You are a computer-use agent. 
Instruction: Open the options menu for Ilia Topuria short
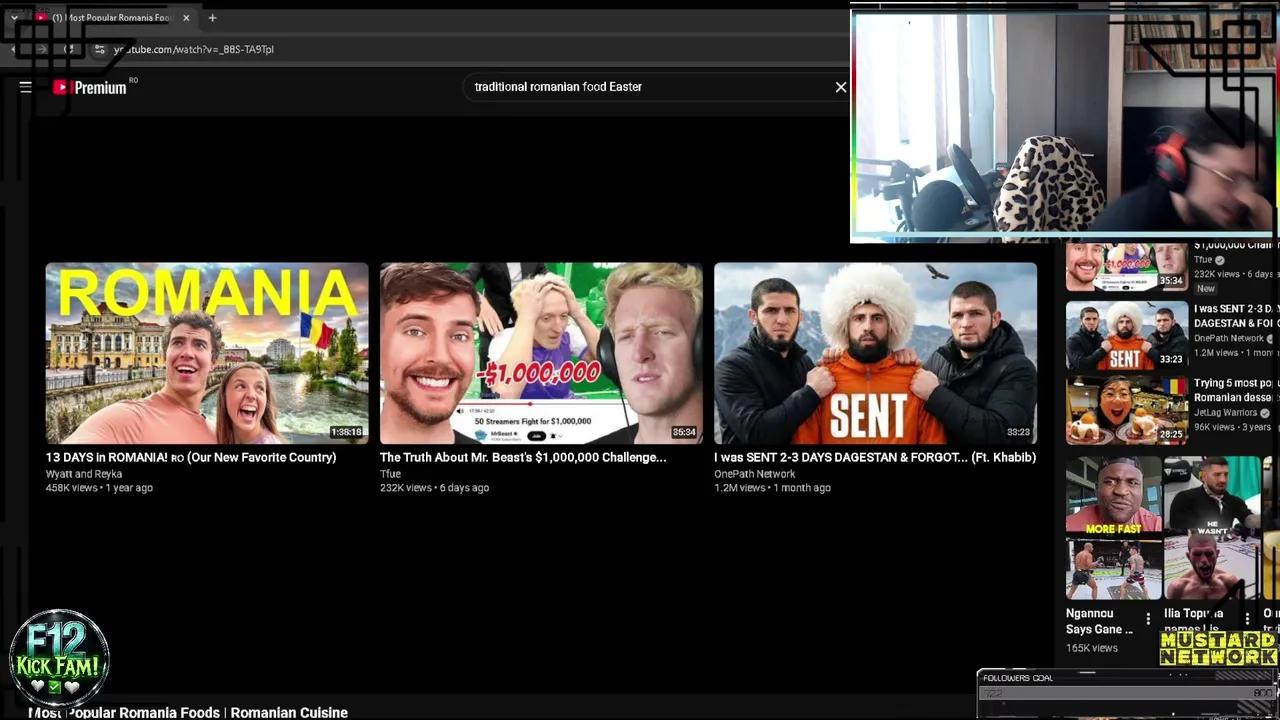pyautogui.click(x=1247, y=619)
